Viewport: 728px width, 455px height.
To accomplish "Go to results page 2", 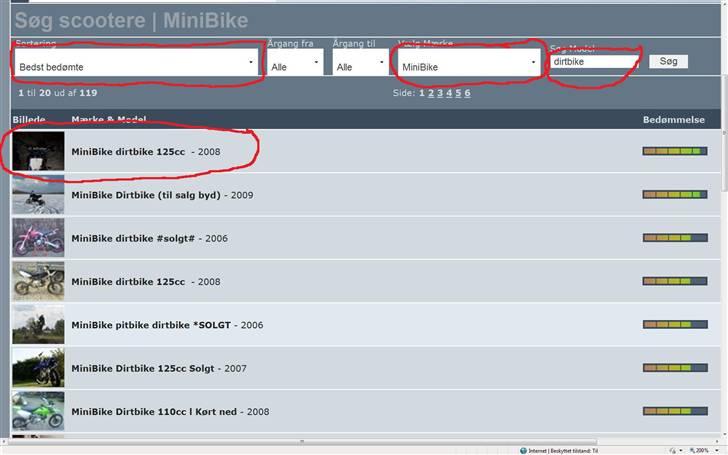I will coord(431,93).
